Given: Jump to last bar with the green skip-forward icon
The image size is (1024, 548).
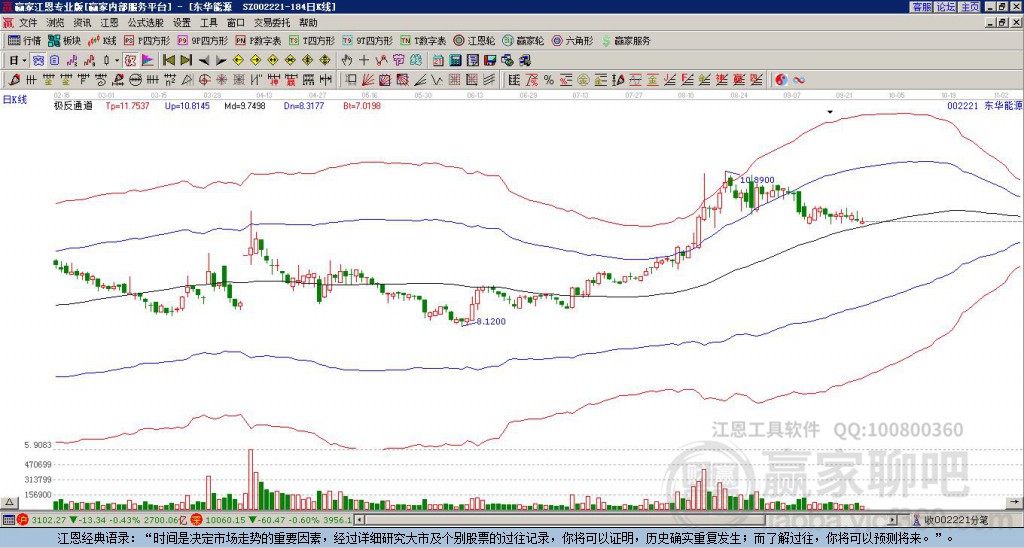Looking at the screenshot, I should (x=186, y=60).
